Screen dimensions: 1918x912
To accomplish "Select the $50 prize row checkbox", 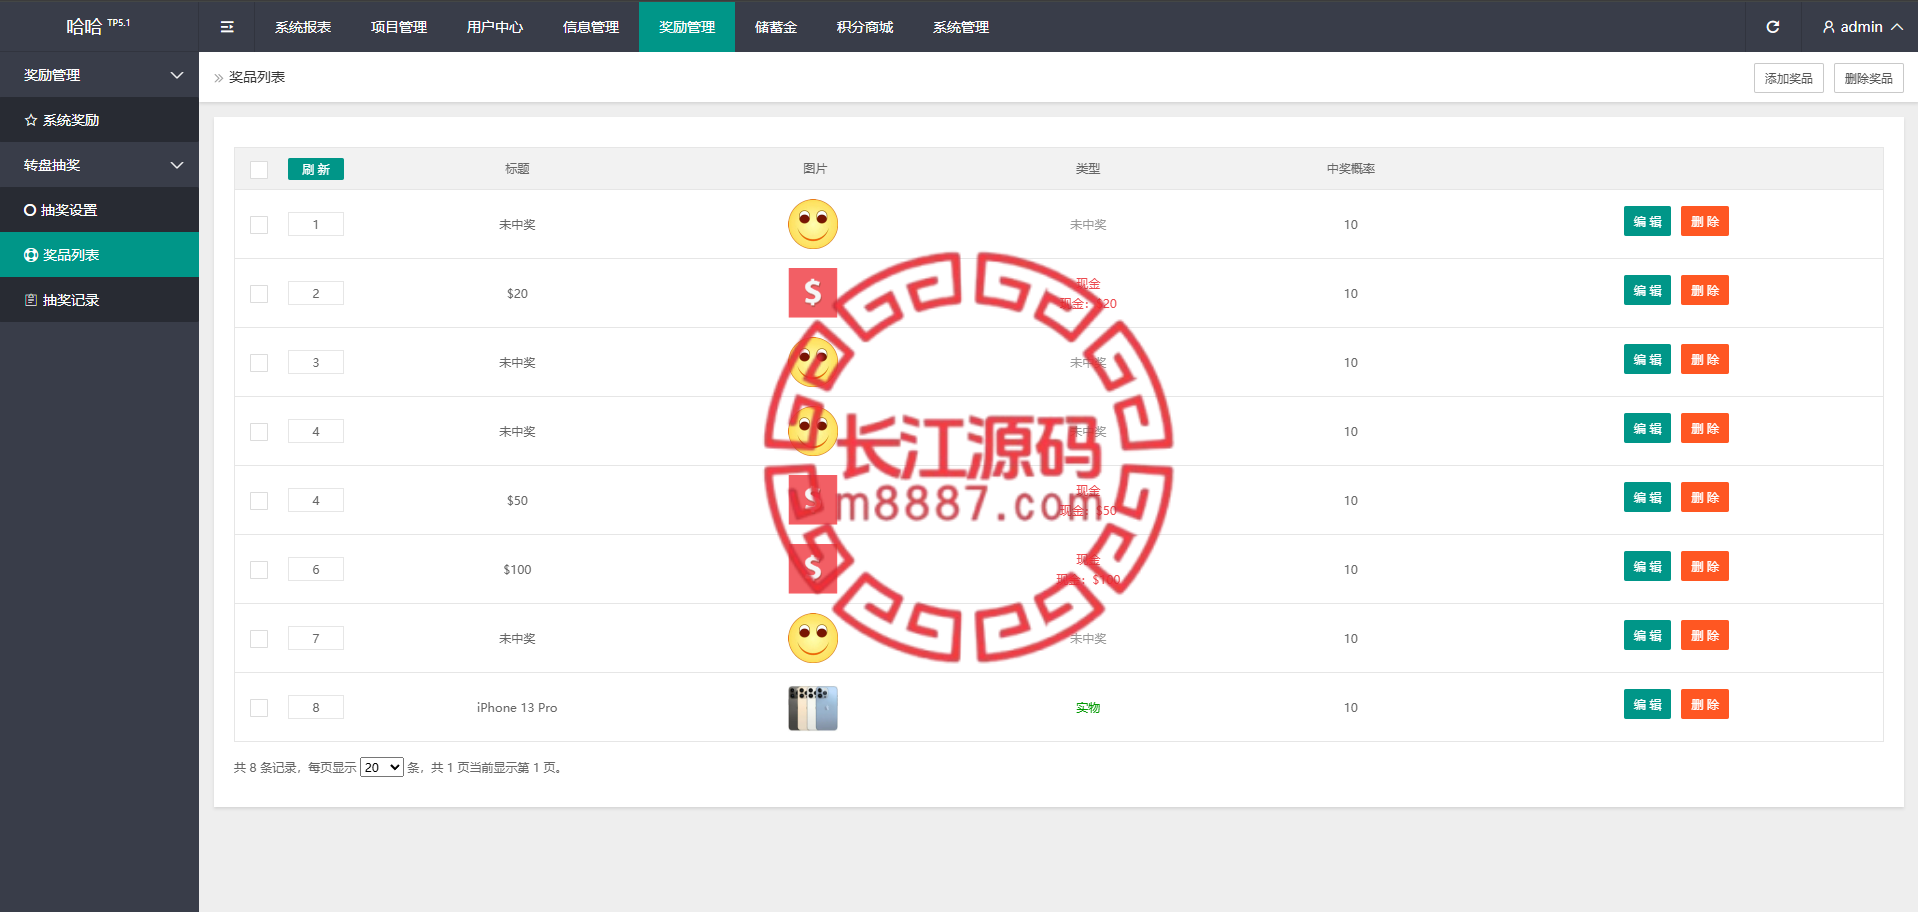I will pos(259,501).
